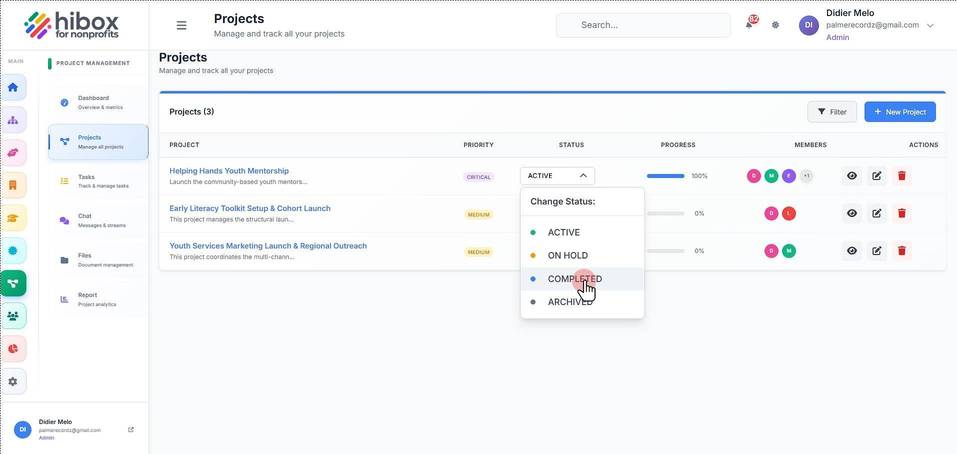Click the PROGRESS column header
957x454 pixels.
click(677, 145)
